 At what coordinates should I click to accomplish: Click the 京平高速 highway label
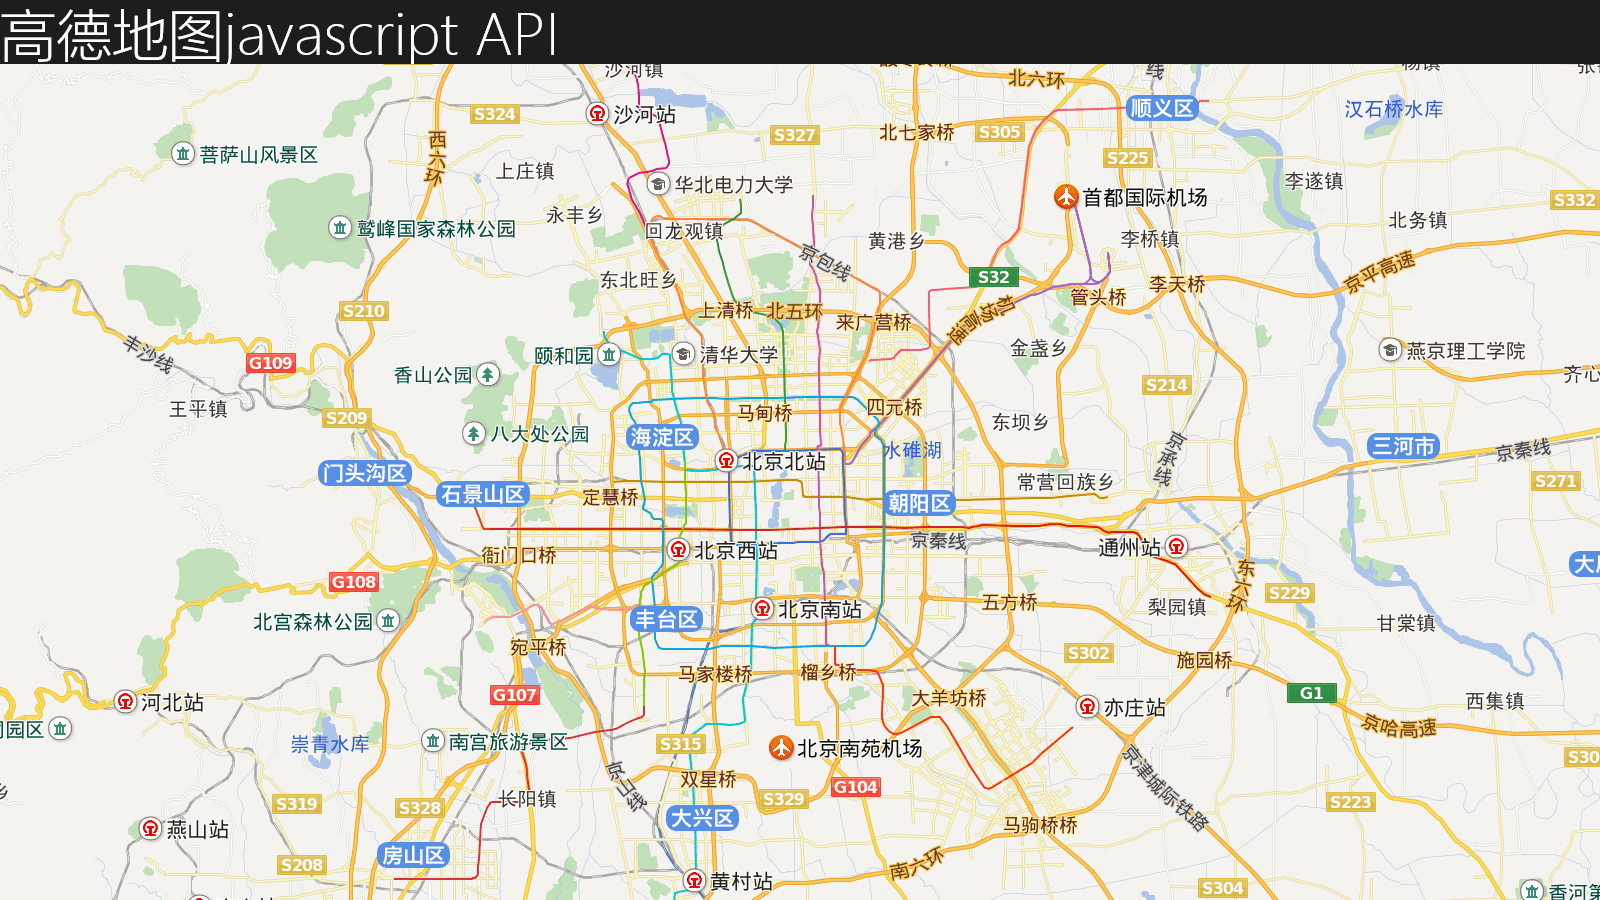(x=1380, y=272)
